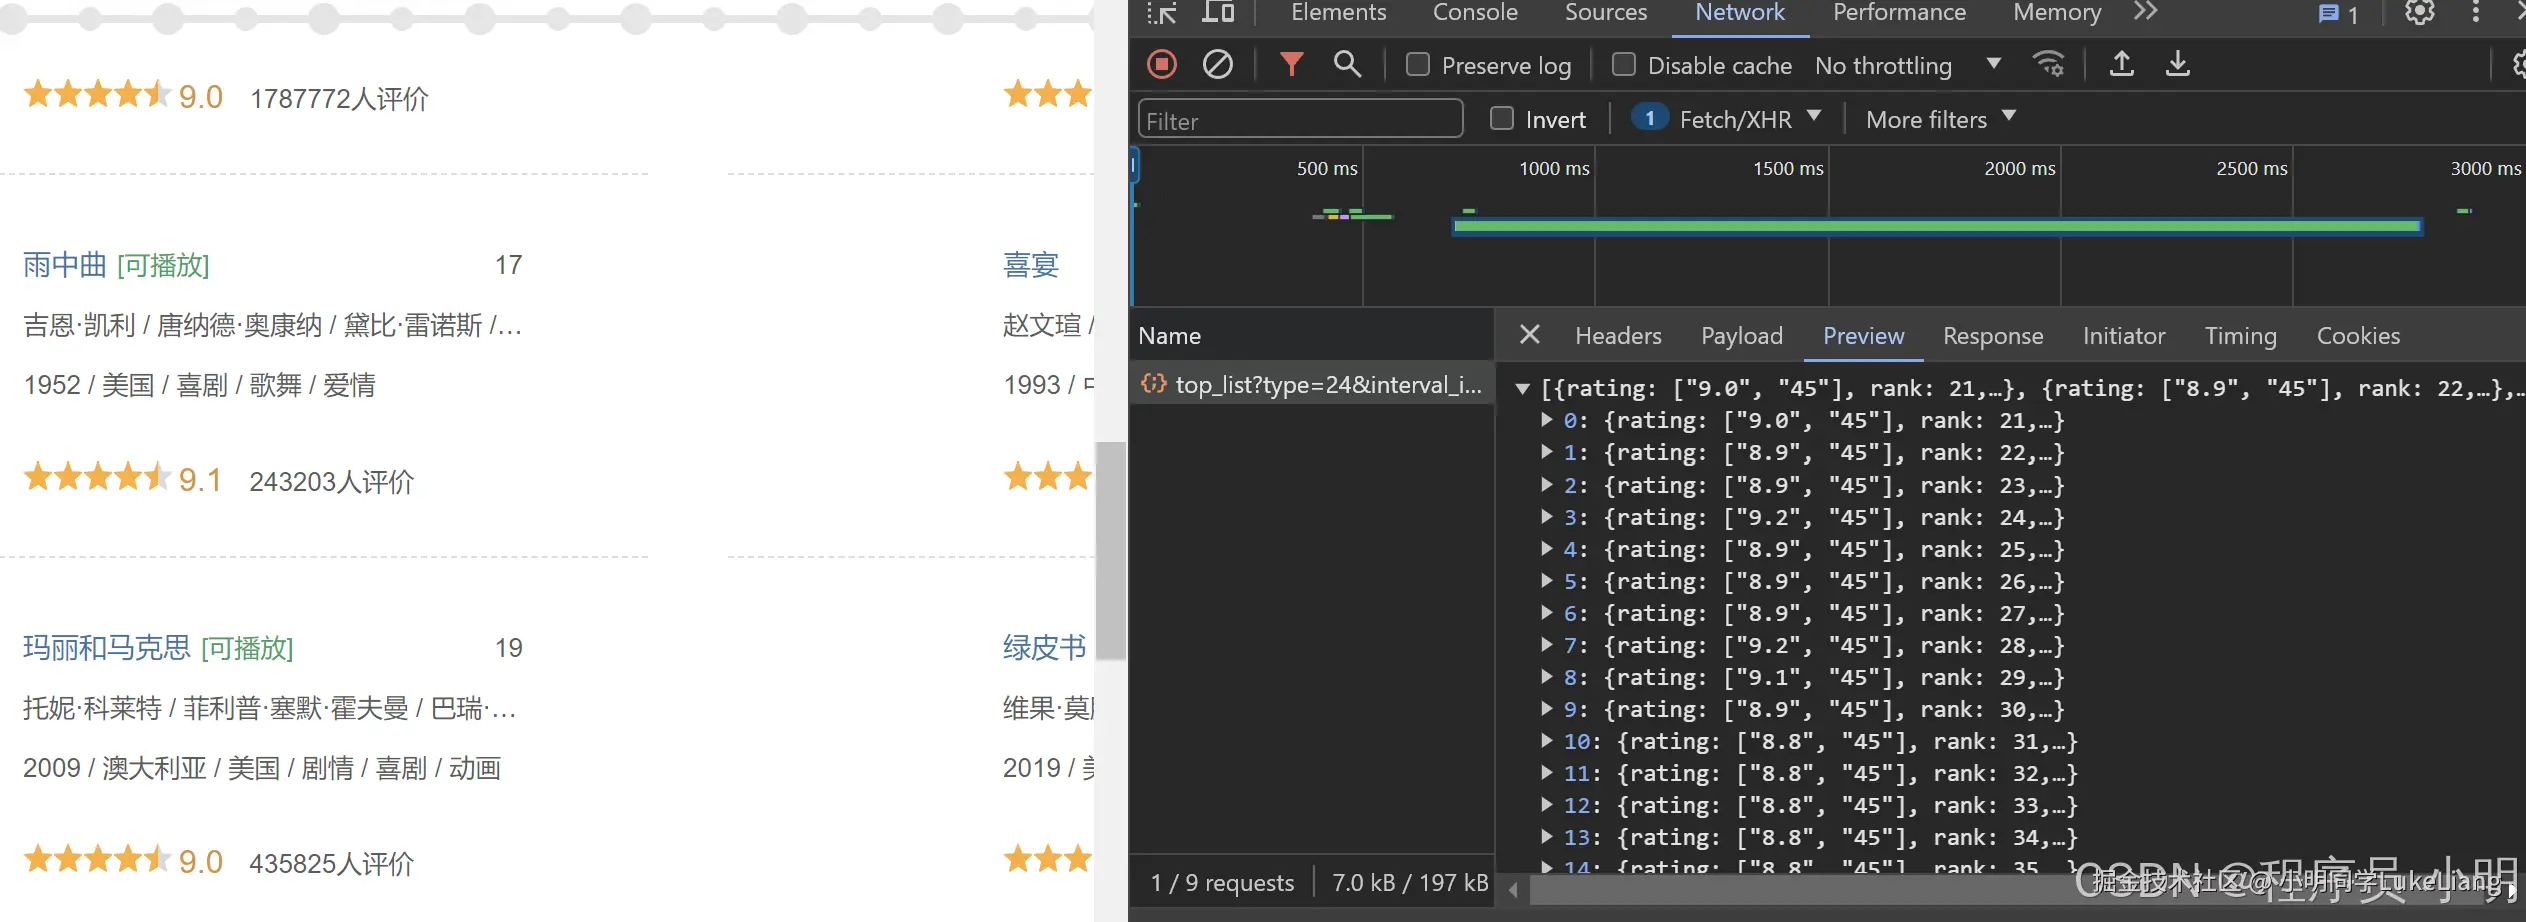Click the preview pane horizontal scrollbar

pos(2015,889)
